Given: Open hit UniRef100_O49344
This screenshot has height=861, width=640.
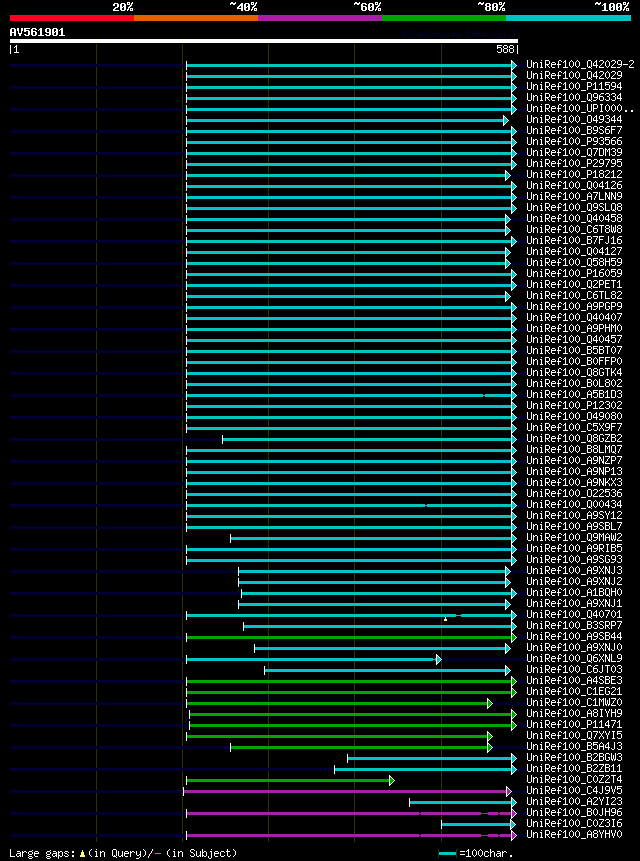Looking at the screenshot, I should click(x=574, y=120).
